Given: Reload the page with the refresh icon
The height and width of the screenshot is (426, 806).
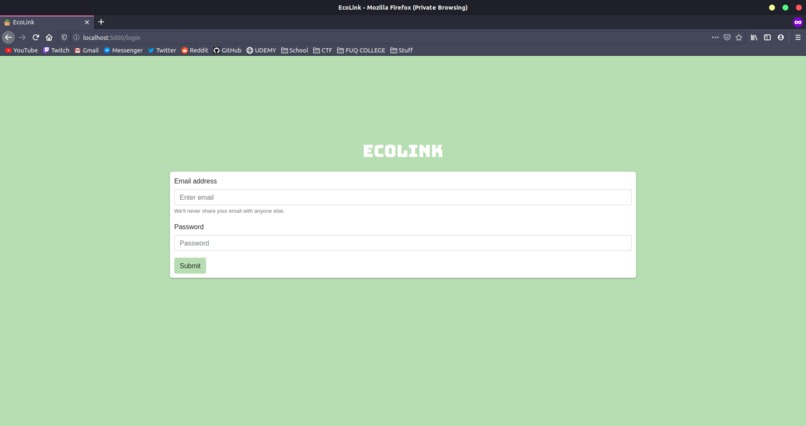Looking at the screenshot, I should pos(35,37).
